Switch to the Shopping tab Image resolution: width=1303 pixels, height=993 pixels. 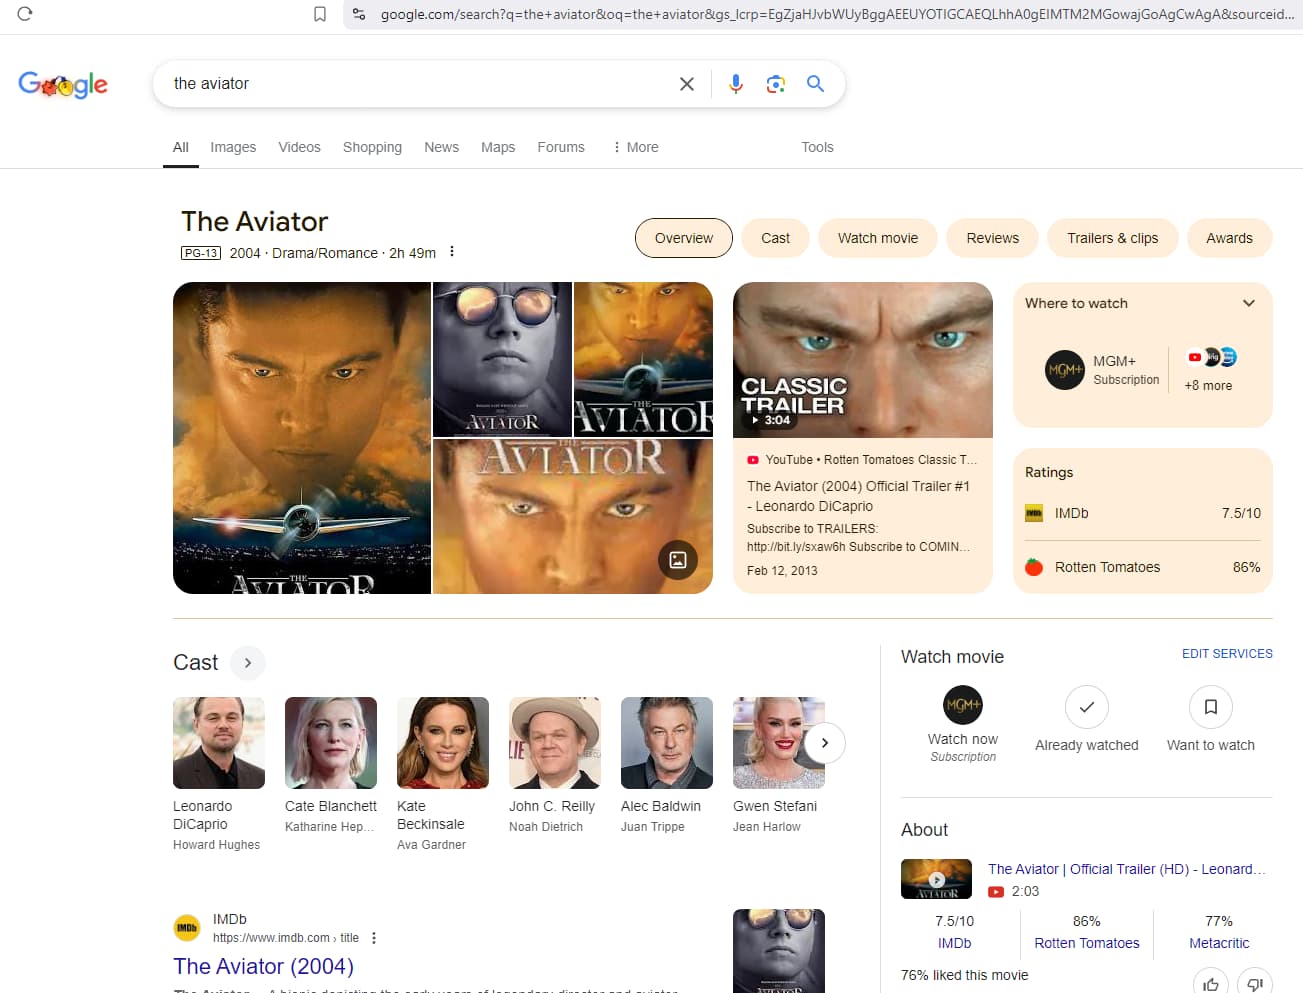click(372, 147)
